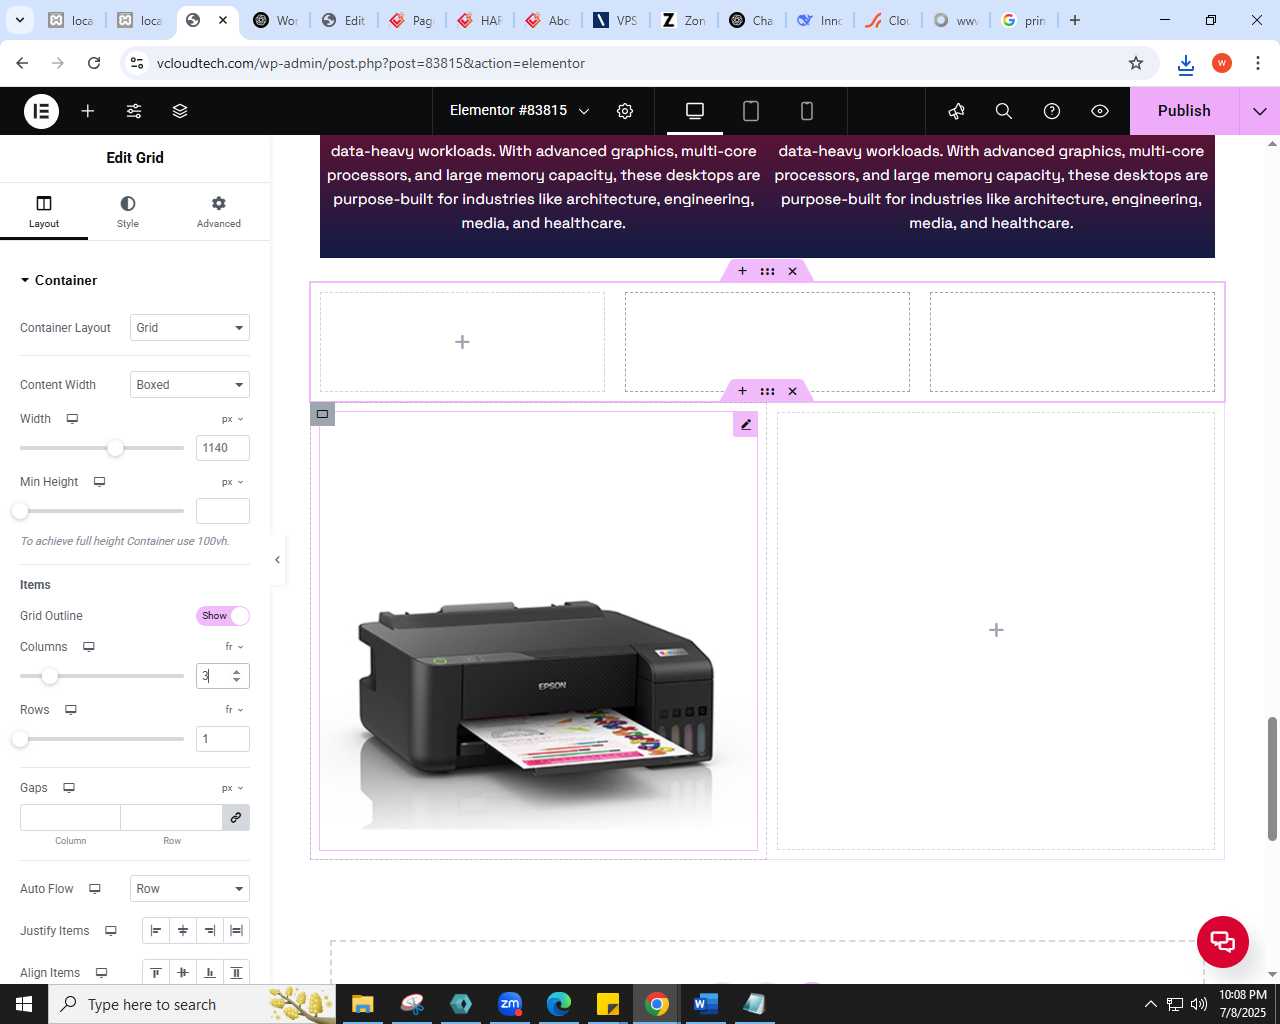Open the Container Layout dropdown

pos(190,328)
